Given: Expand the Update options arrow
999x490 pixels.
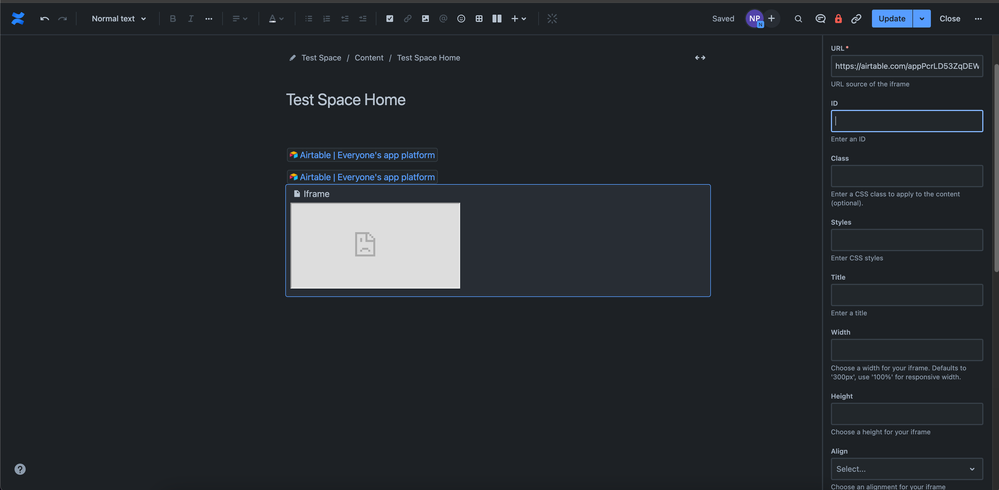Looking at the screenshot, I should (x=922, y=18).
